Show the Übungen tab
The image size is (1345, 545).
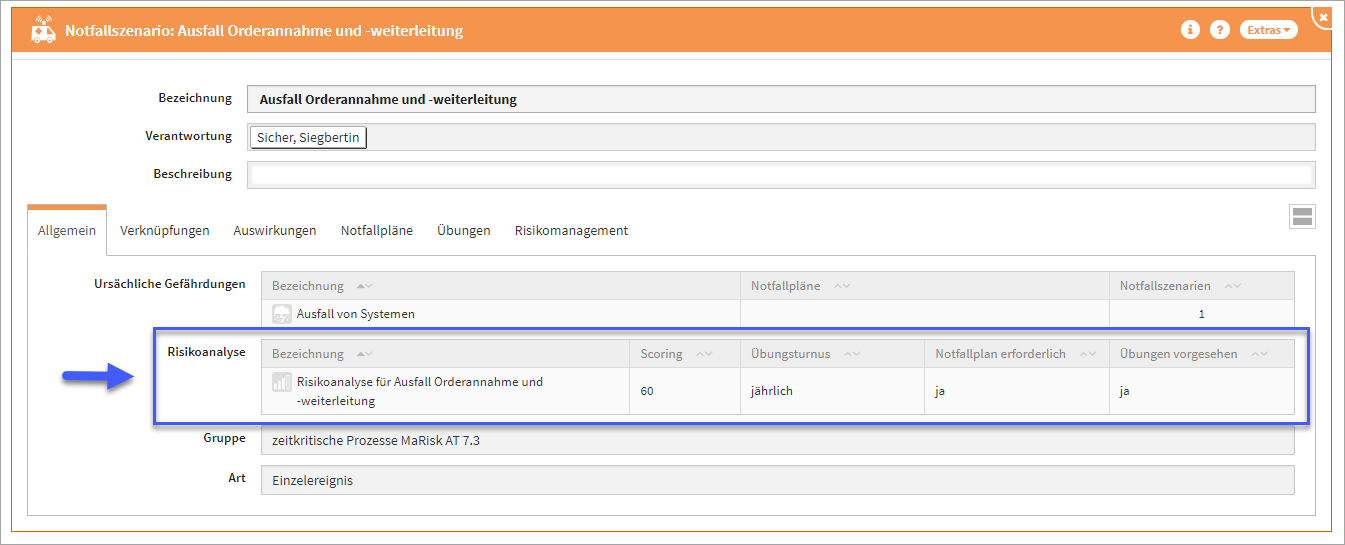[464, 230]
